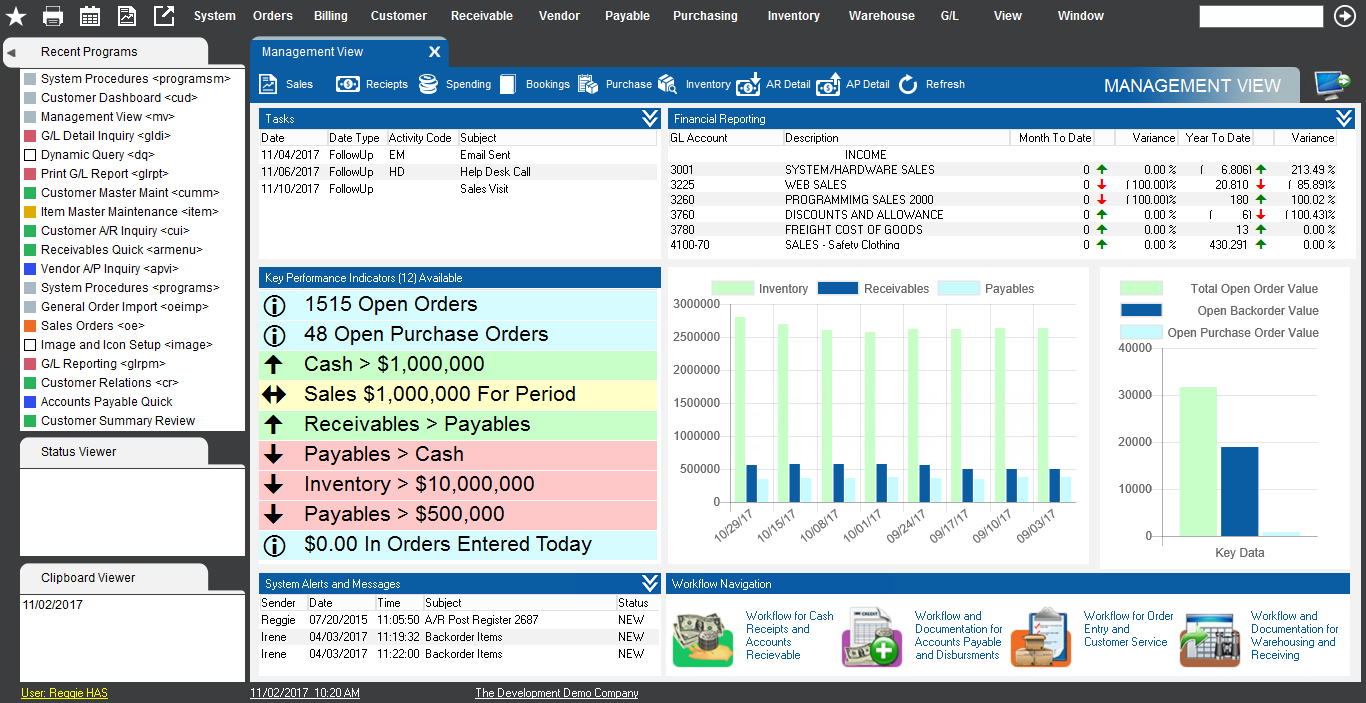Open the Receivable menu
The height and width of the screenshot is (703, 1366).
pos(481,16)
